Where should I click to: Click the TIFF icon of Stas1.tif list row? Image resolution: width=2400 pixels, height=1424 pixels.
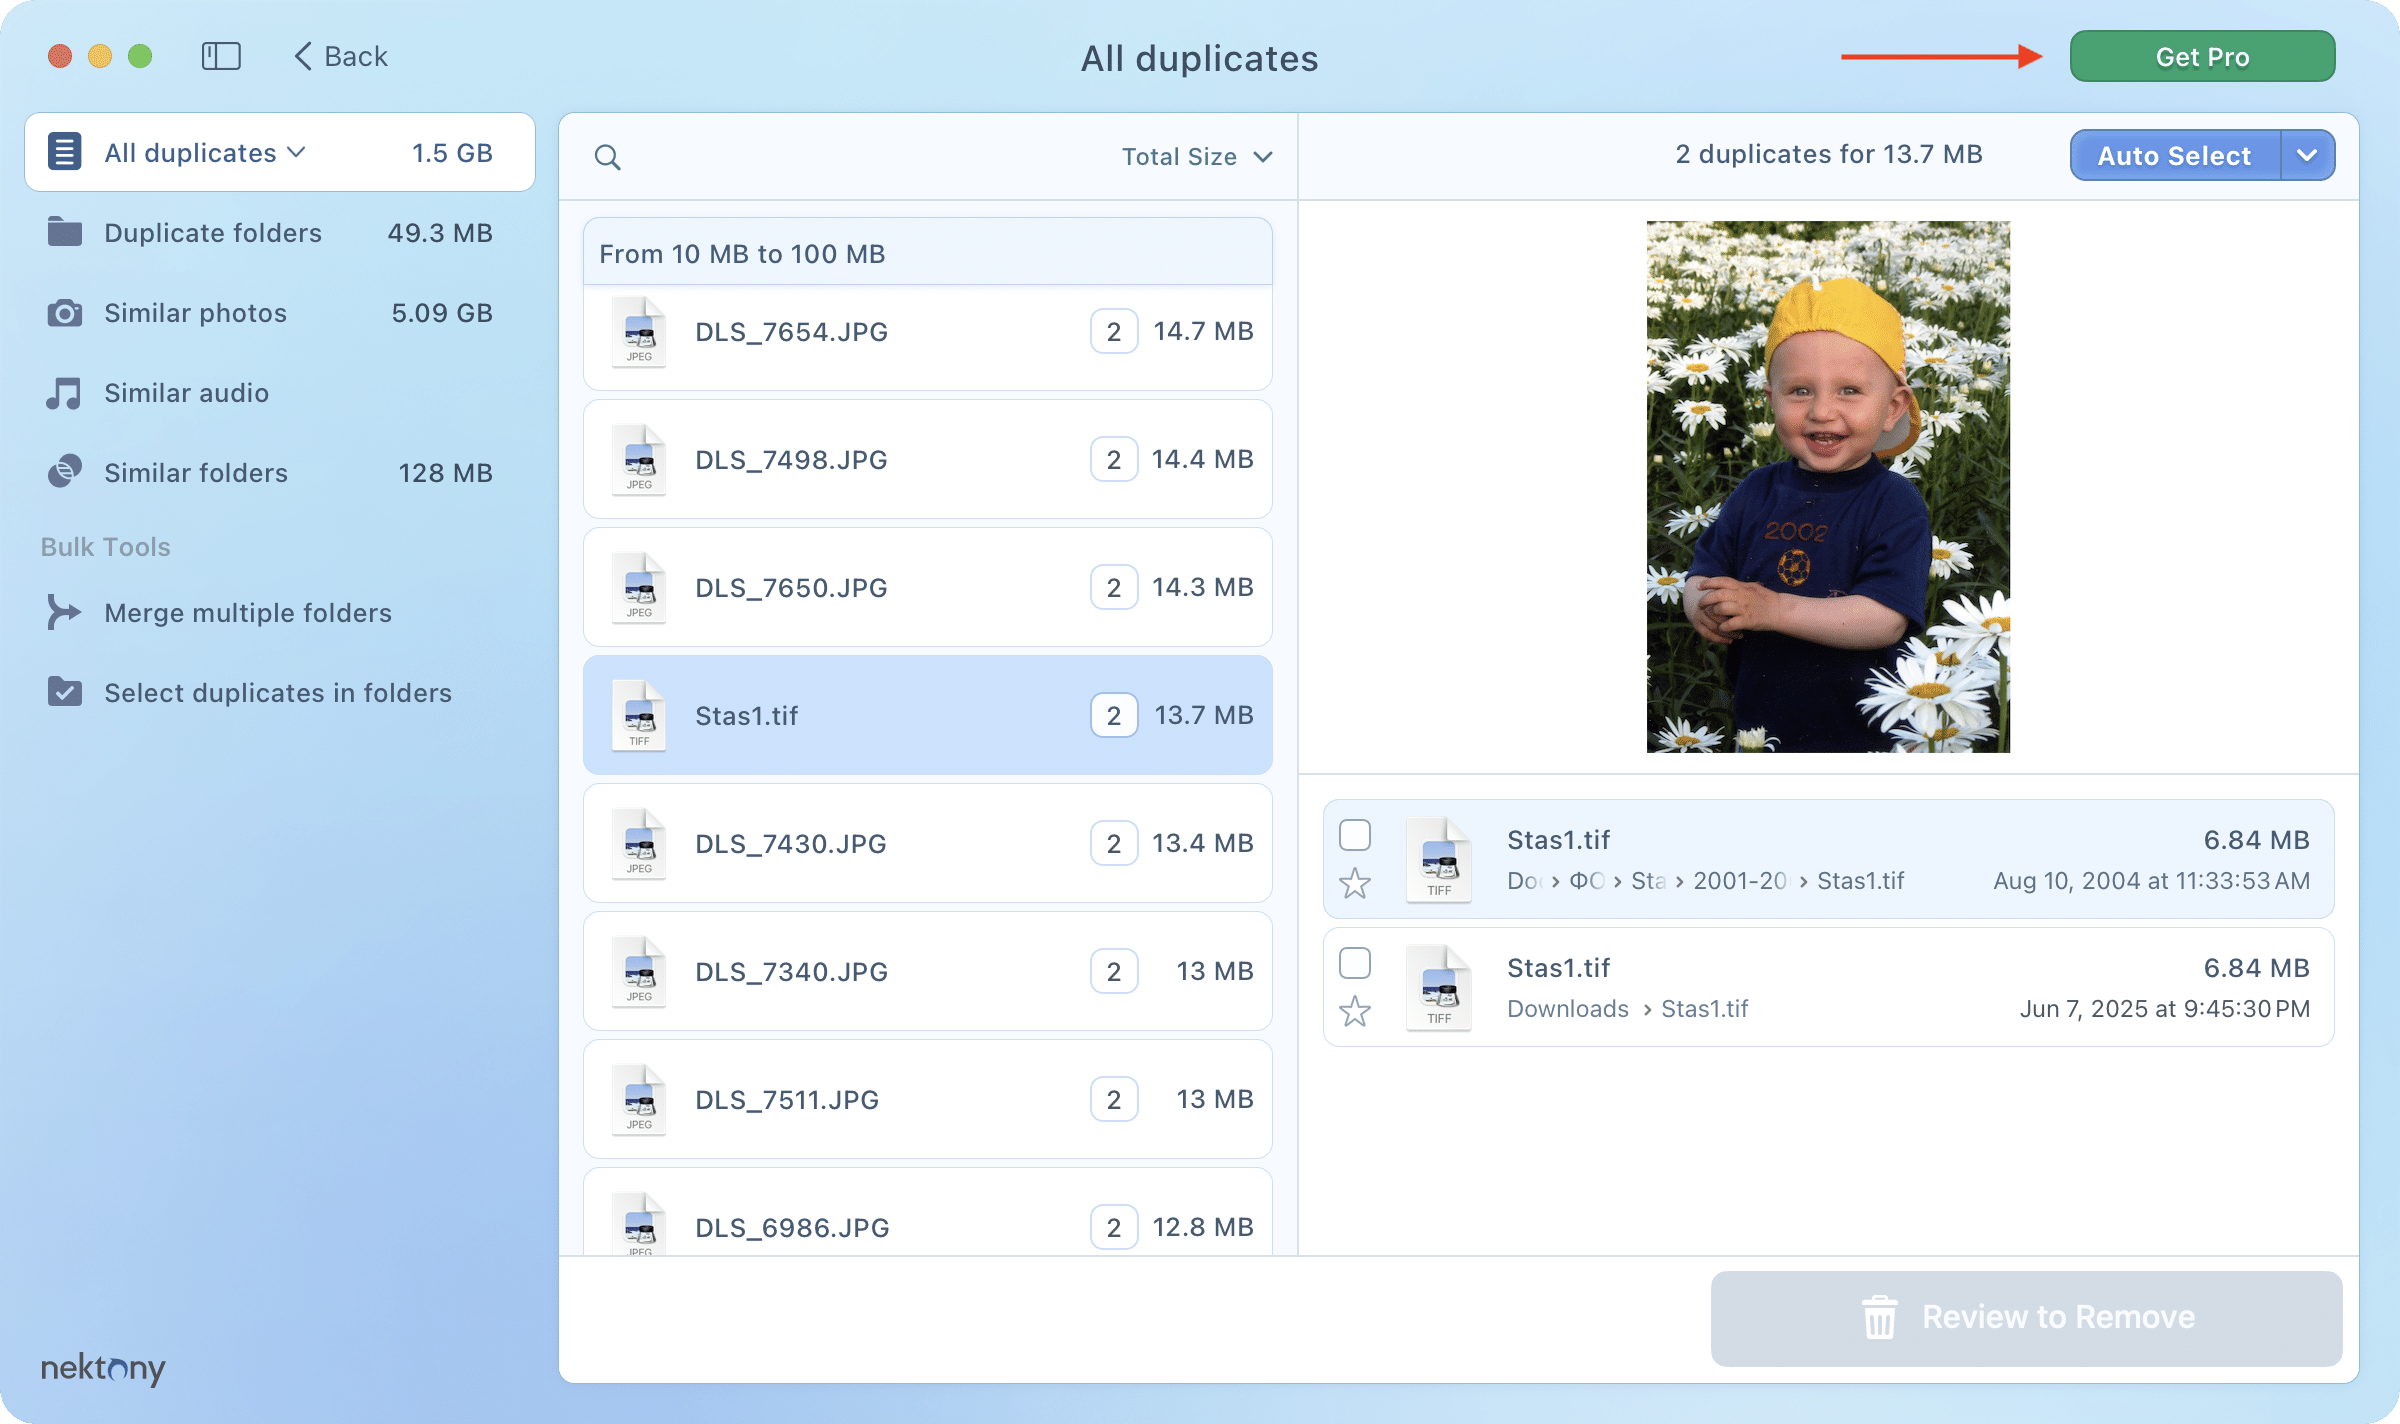pos(639,716)
